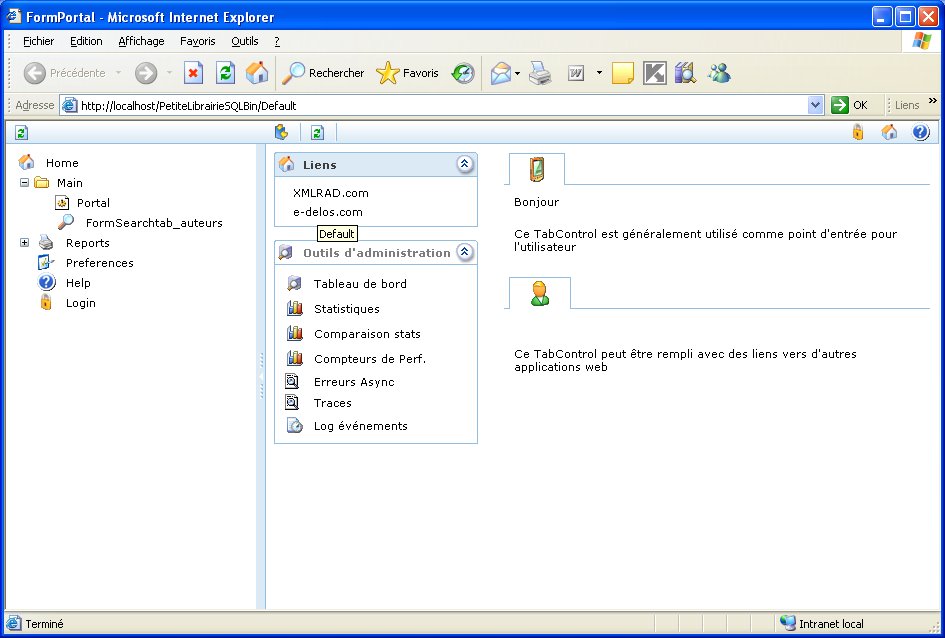This screenshot has height=638, width=945.
Task: Collapse the Main tree node
Action: [24, 183]
